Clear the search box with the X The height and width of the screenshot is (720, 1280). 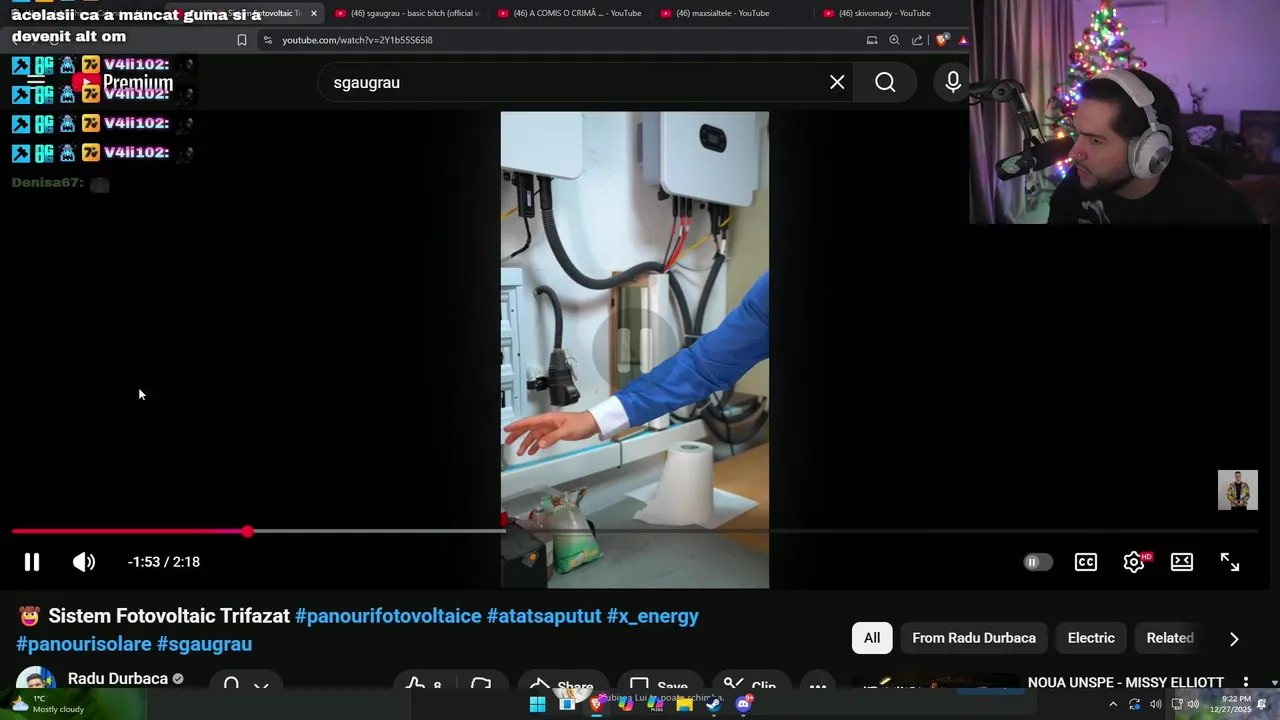[x=837, y=82]
